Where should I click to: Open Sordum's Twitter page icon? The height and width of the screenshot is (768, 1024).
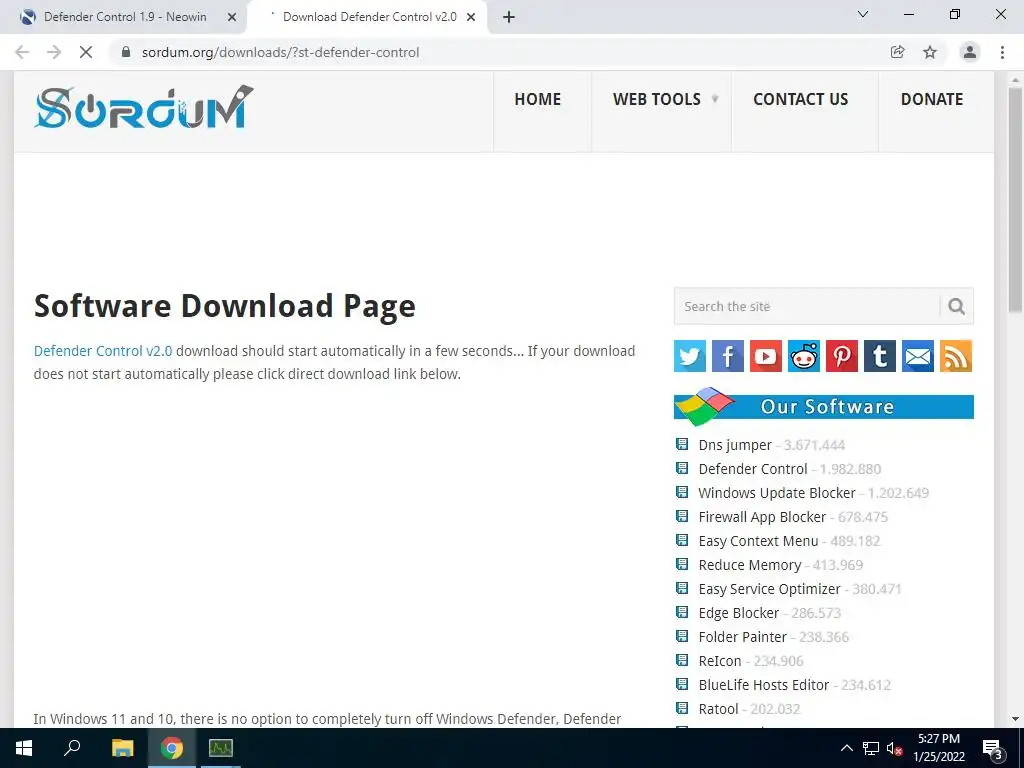coord(690,356)
